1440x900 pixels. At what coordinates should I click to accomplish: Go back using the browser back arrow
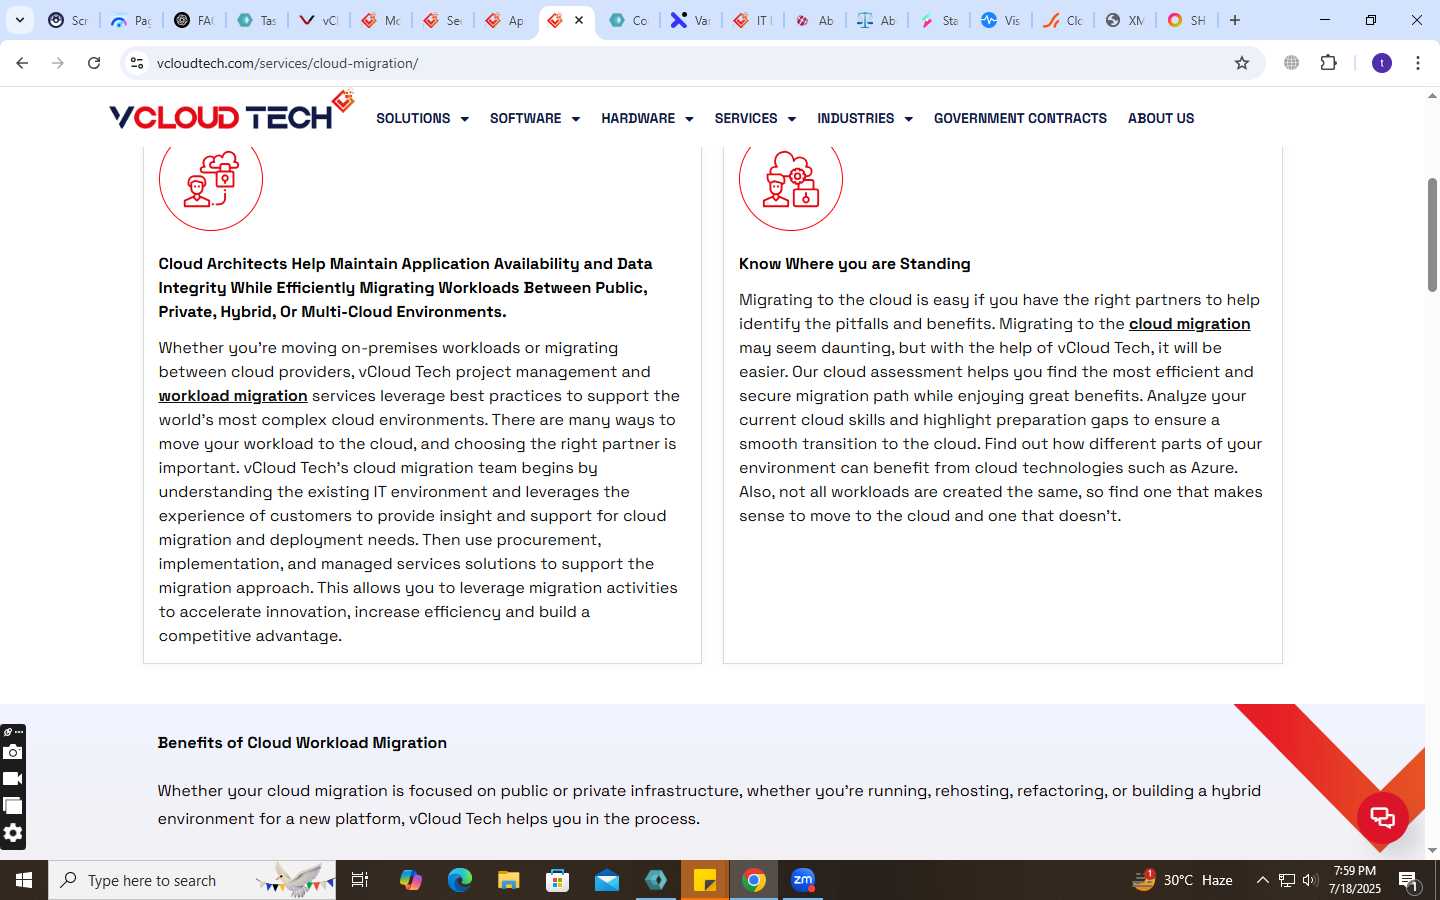(22, 63)
